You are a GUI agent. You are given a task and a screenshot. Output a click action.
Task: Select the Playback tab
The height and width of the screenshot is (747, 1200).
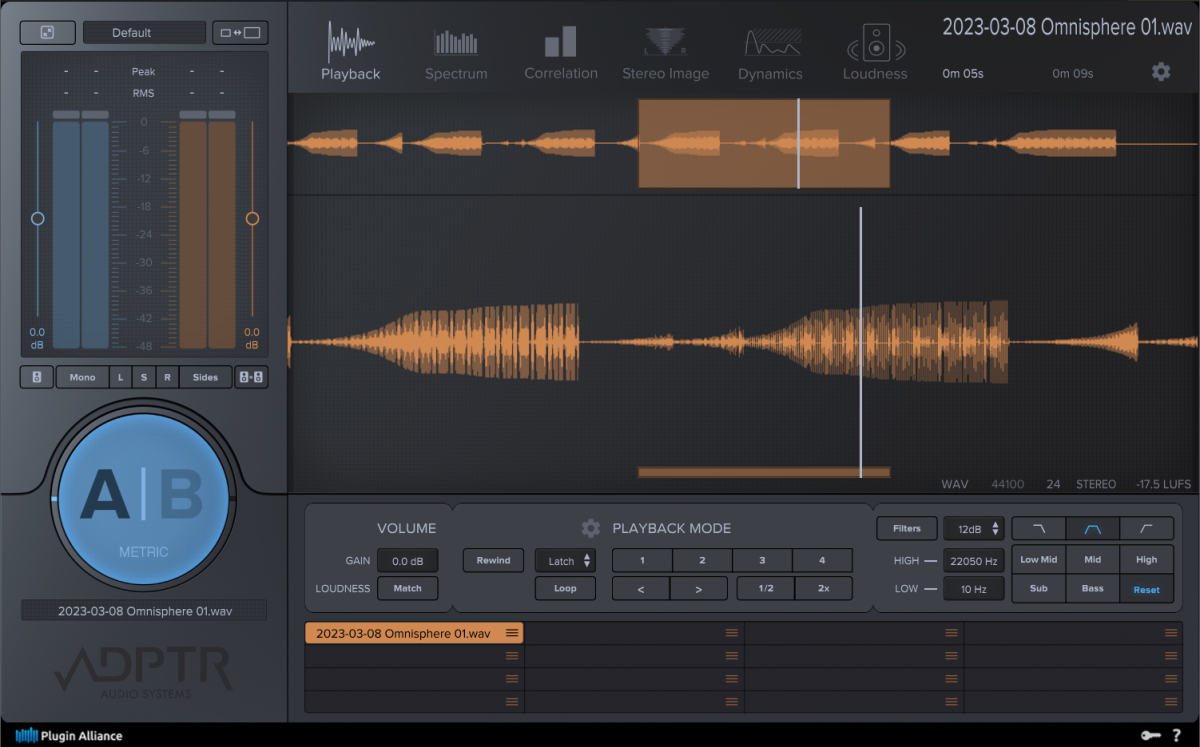[x=350, y=54]
